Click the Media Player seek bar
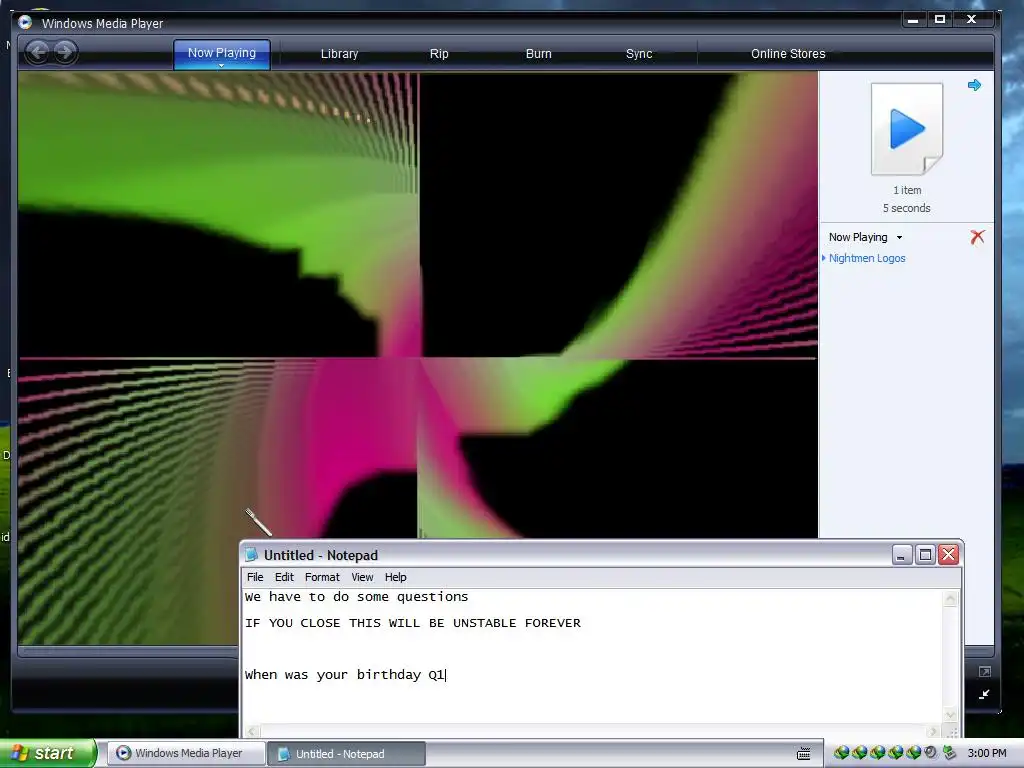 pyautogui.click(x=128, y=650)
